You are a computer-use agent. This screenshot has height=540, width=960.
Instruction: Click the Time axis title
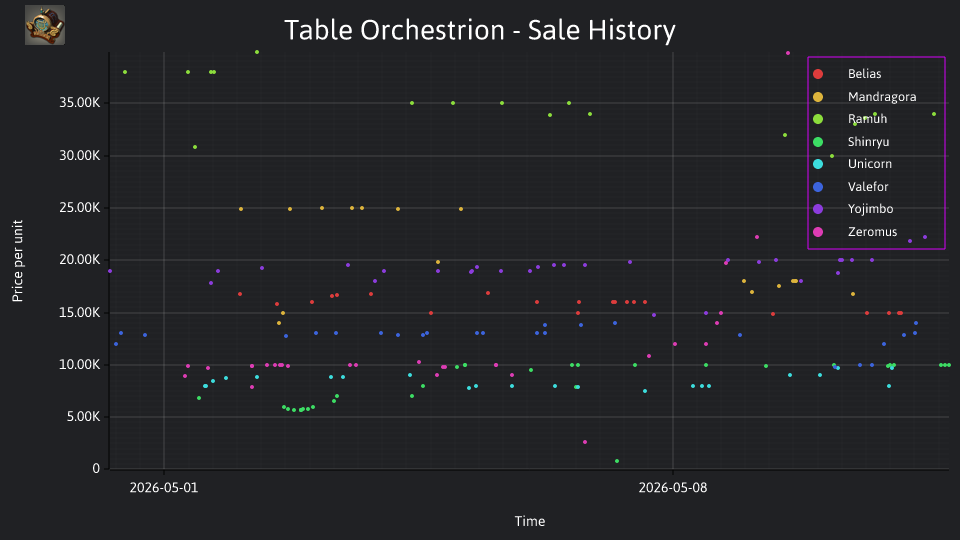530,521
